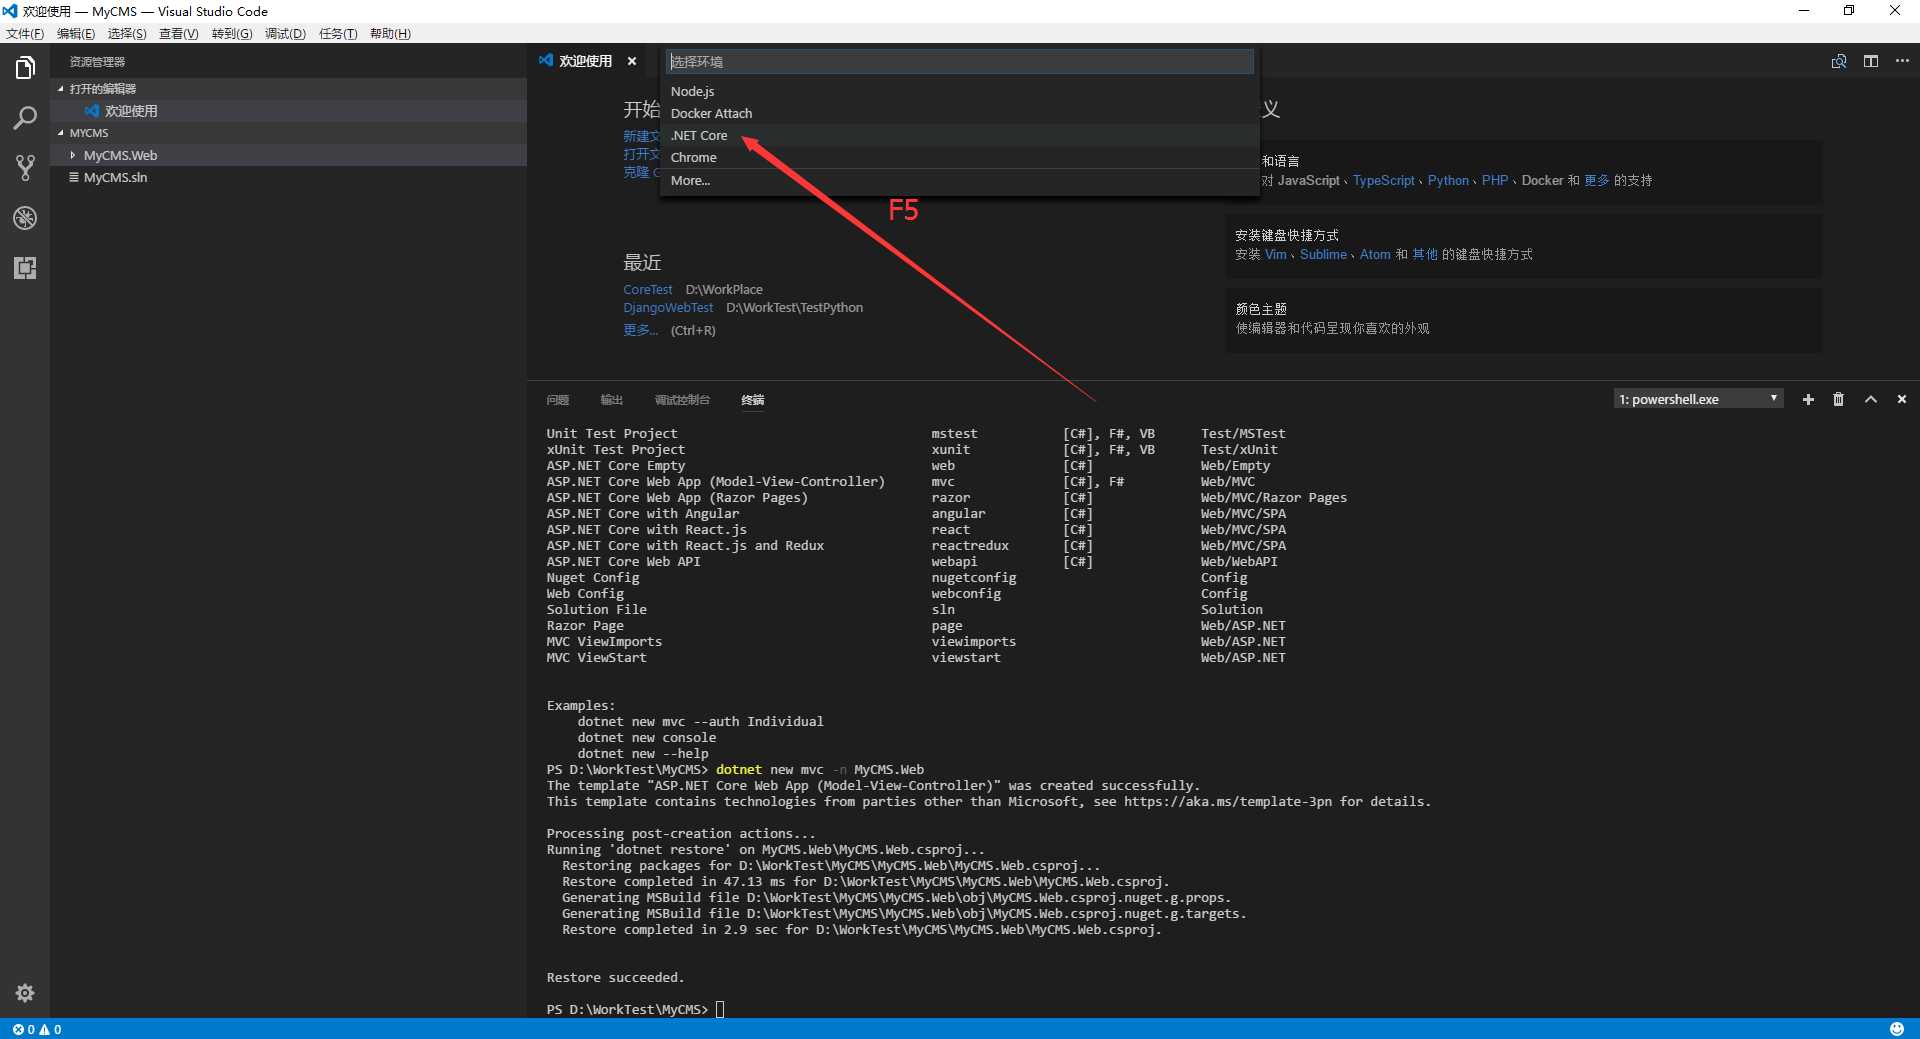Click the VS Code icon on 欢迎使用 tab
Image resolution: width=1920 pixels, height=1039 pixels.
click(546, 60)
